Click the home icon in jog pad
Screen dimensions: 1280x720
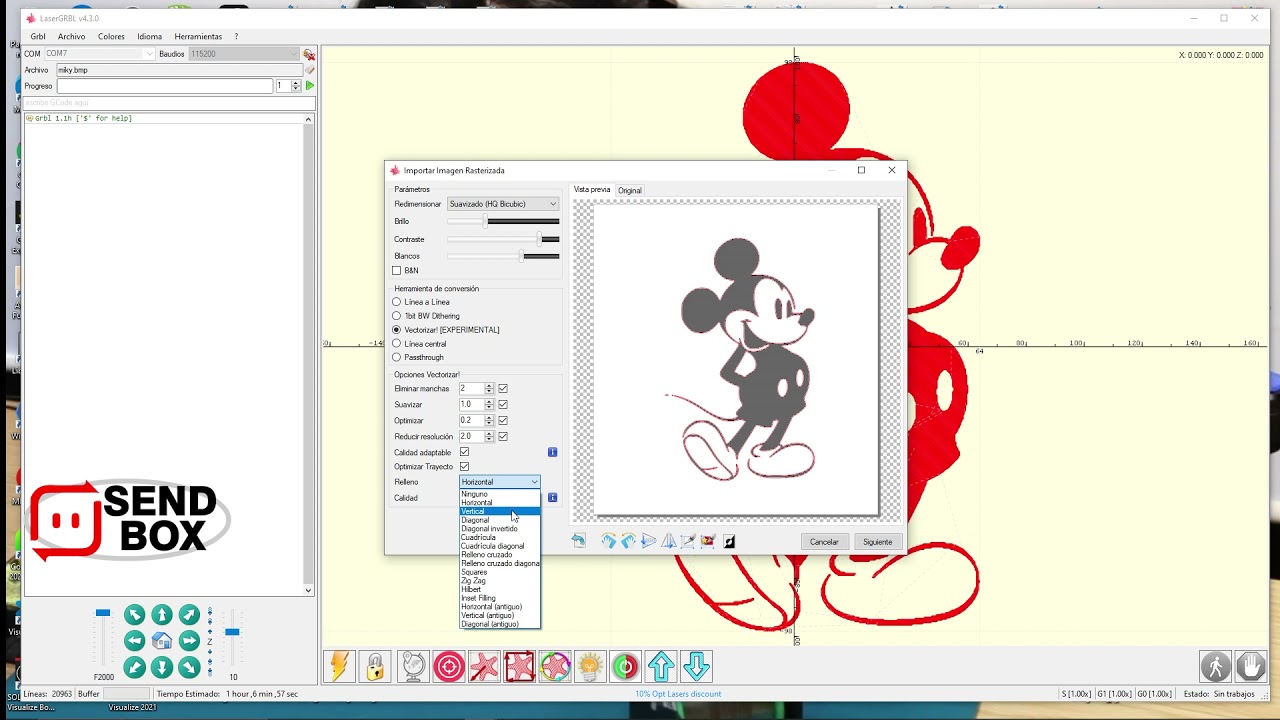point(162,641)
